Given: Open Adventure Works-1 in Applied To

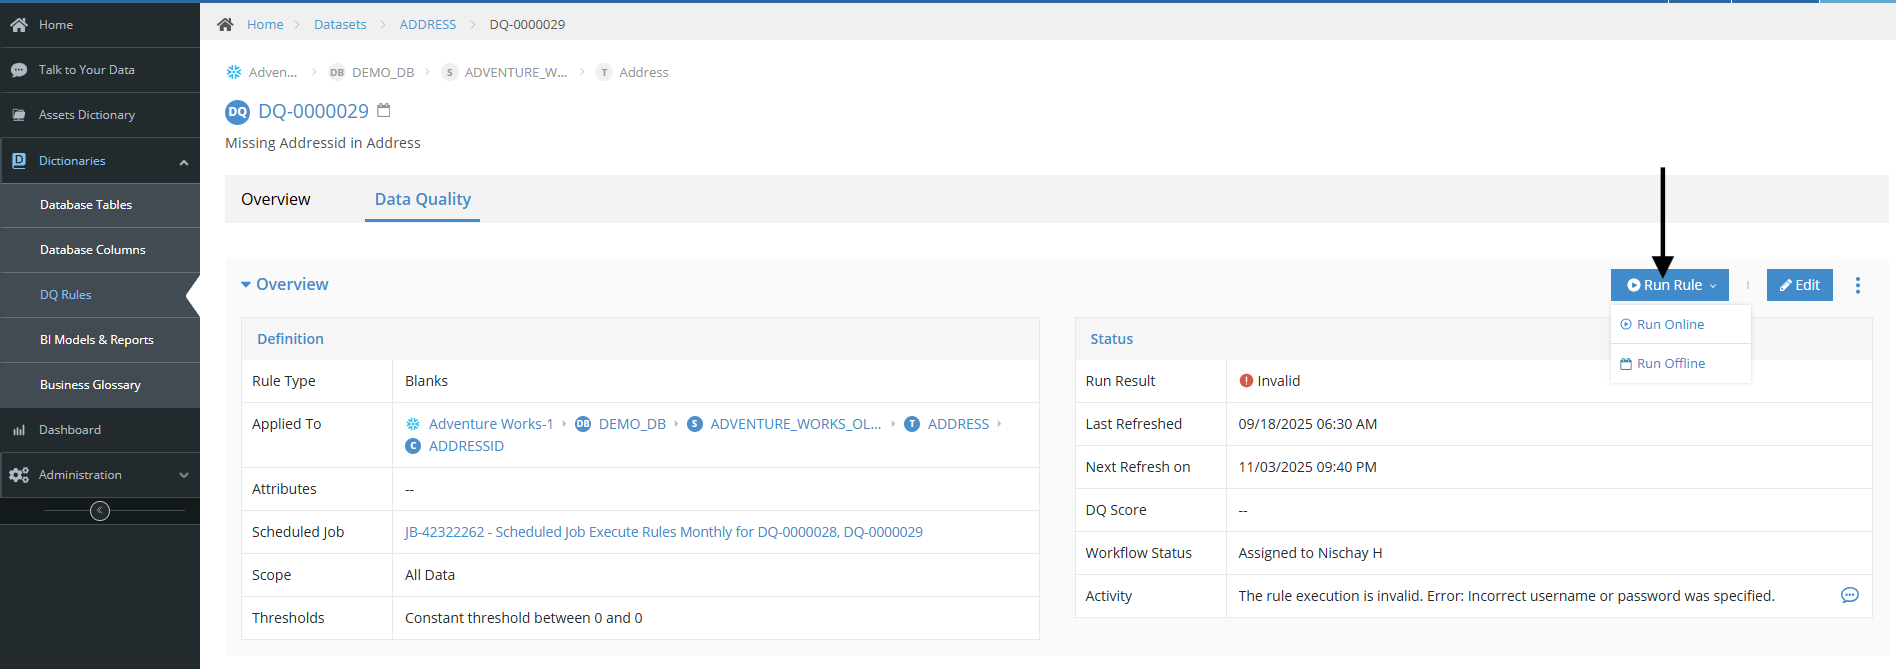Looking at the screenshot, I should (491, 424).
